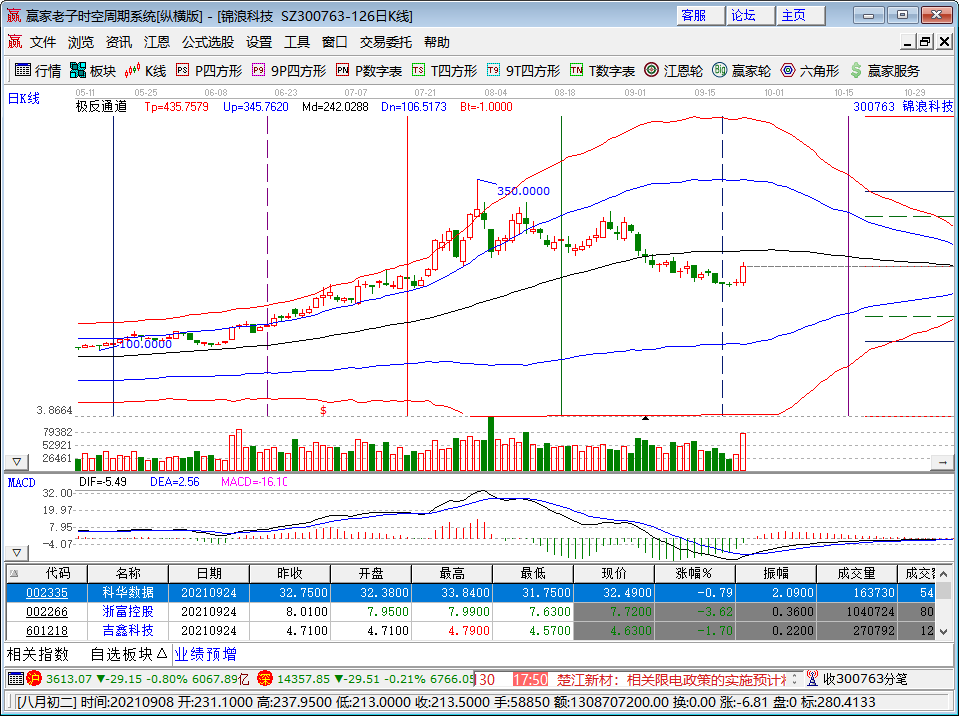Click the $ marker on the chart
Screen dimensions: 959x716
pos(324,410)
